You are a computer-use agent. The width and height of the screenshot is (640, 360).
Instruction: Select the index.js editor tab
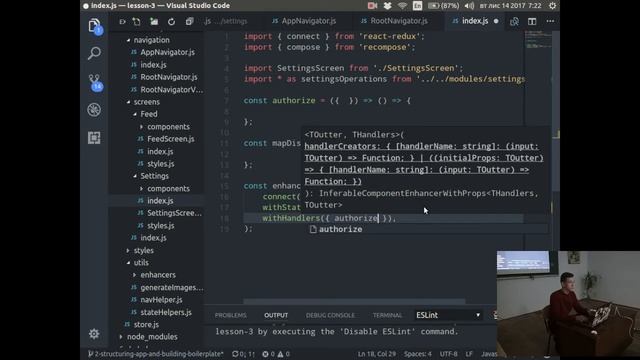pyautogui.click(x=474, y=21)
